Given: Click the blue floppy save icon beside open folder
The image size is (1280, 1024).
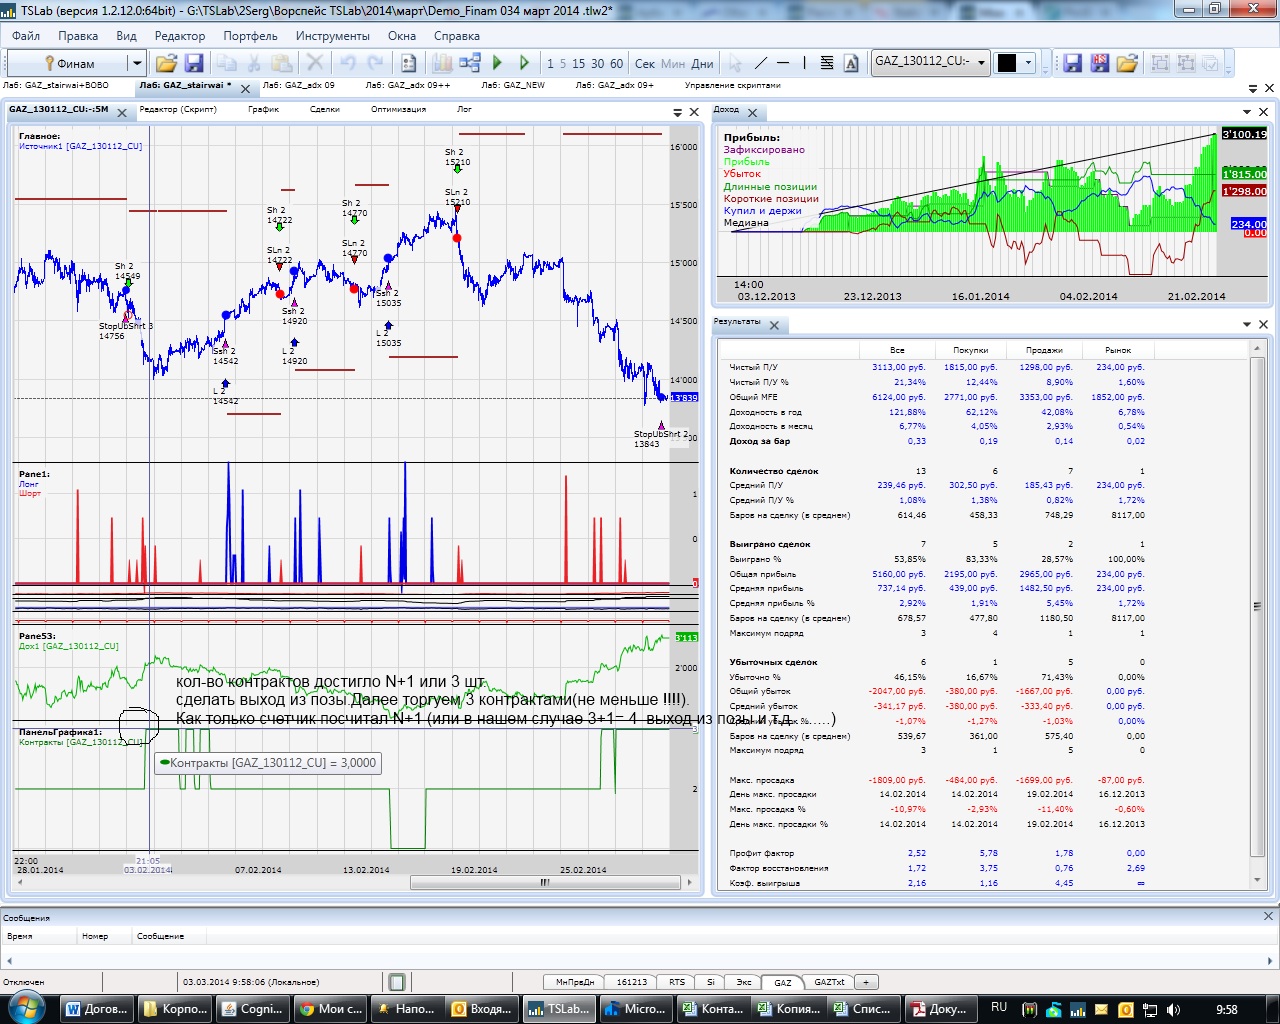Looking at the screenshot, I should click(194, 63).
